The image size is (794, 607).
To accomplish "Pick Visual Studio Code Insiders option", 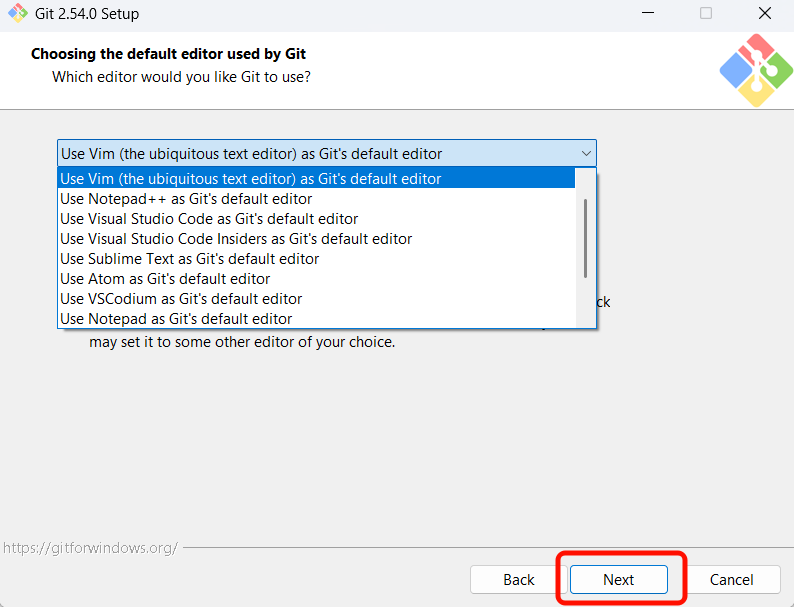I will 316,239.
